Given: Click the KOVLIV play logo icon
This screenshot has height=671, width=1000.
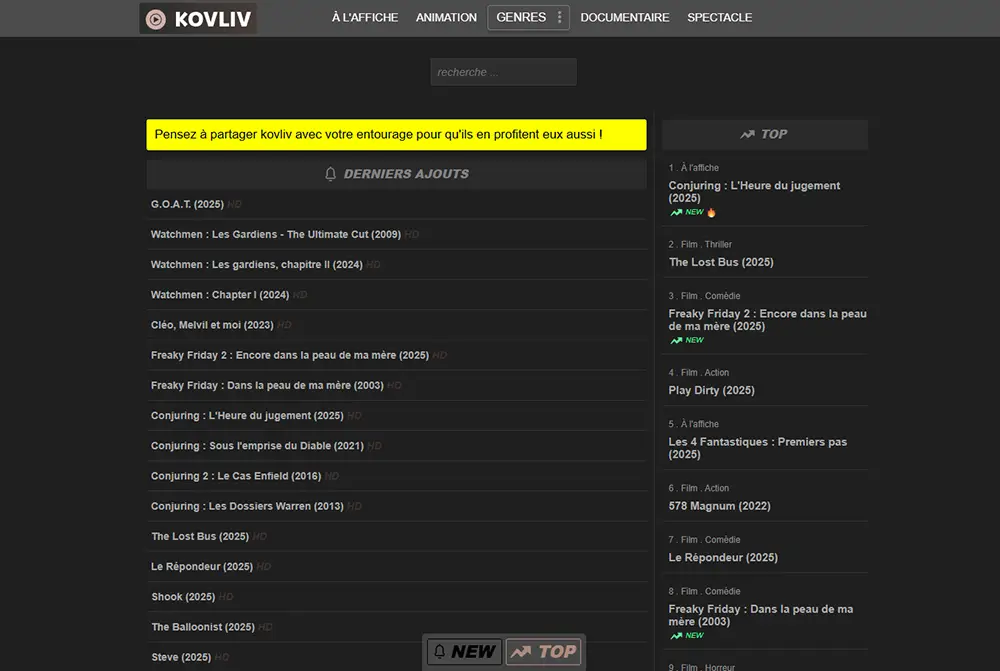Looking at the screenshot, I should (x=156, y=19).
